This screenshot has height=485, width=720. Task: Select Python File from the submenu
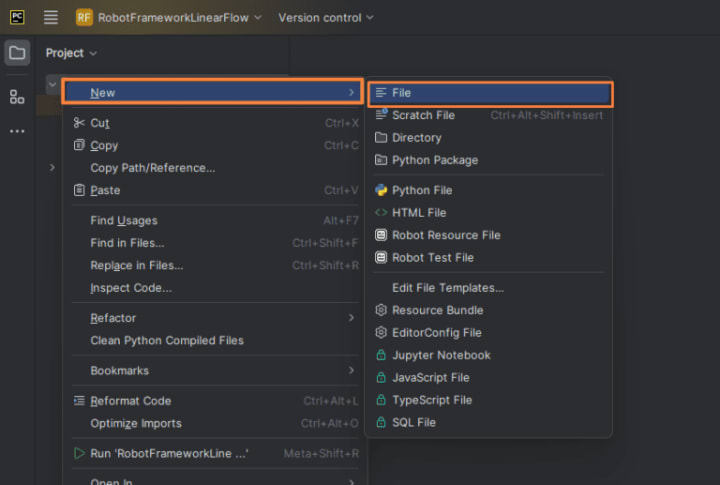tap(421, 190)
